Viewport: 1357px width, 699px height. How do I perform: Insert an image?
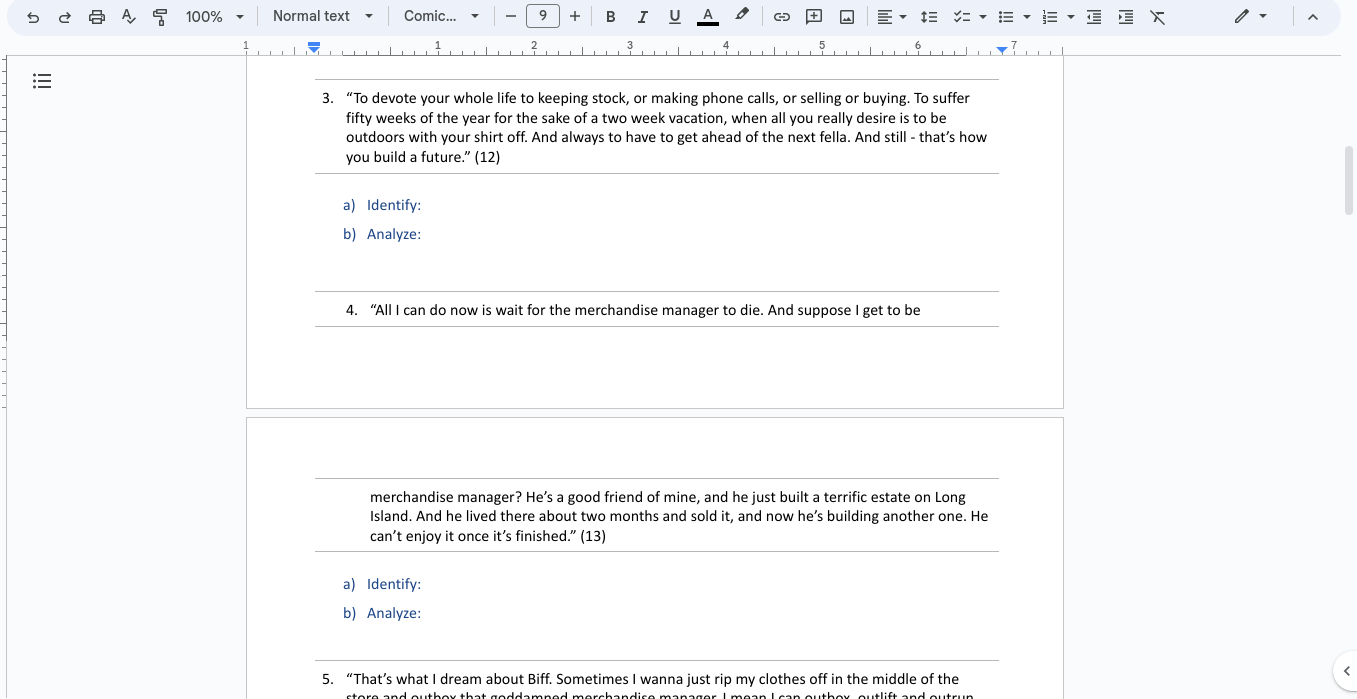[x=847, y=16]
